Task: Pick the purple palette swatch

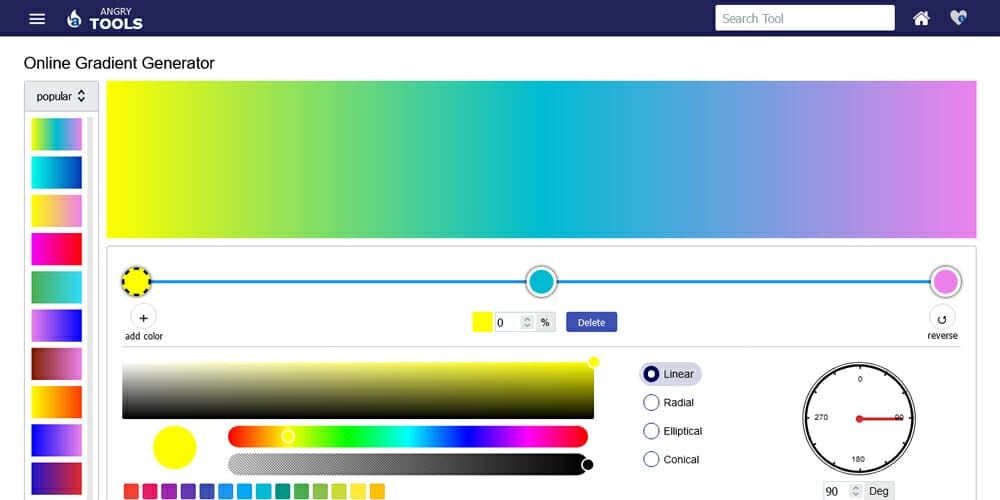Action: (169, 491)
